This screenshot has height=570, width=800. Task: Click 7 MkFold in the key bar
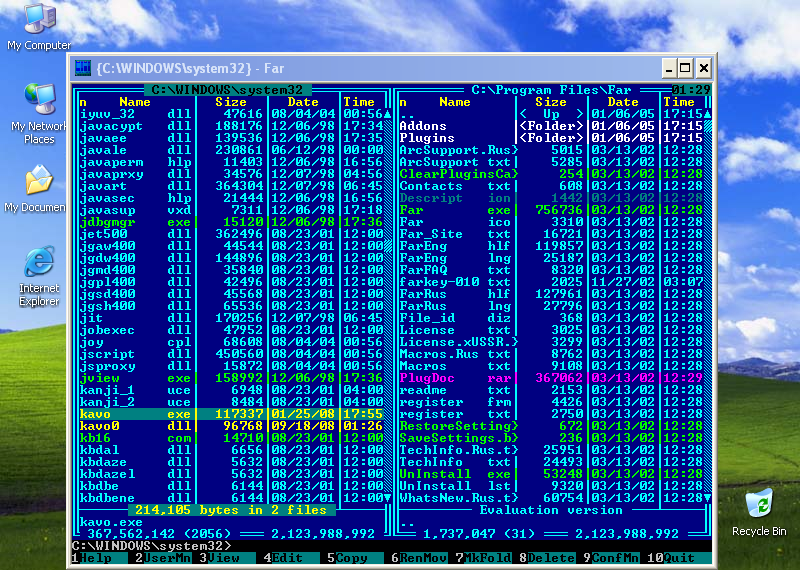(483, 558)
